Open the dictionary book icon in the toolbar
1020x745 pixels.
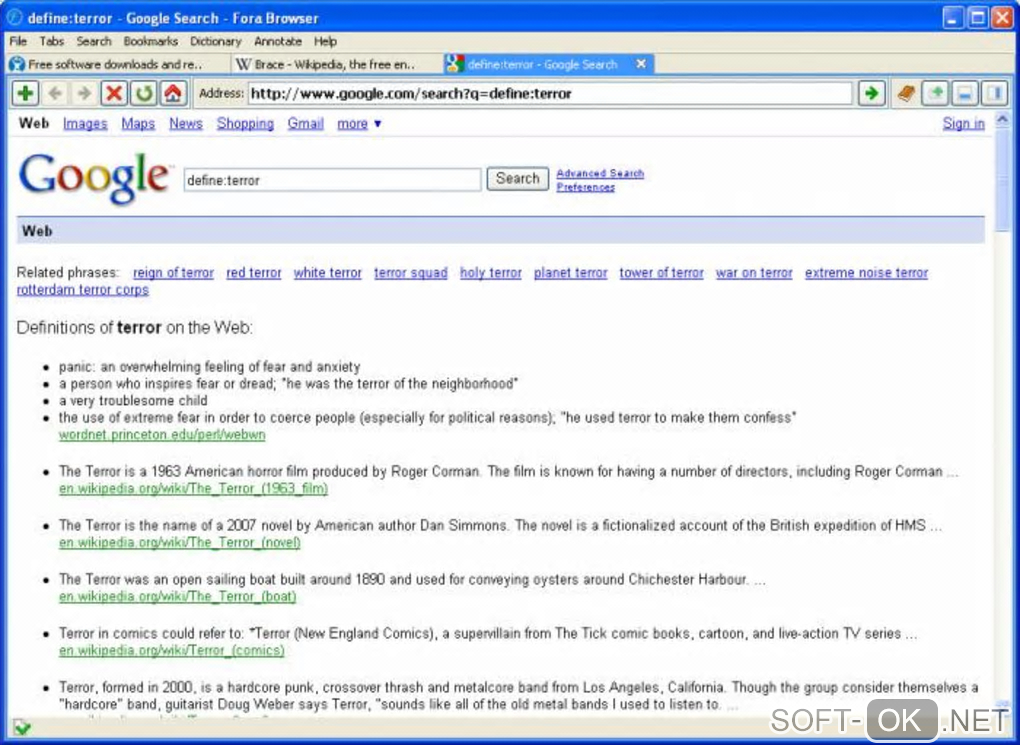click(906, 94)
